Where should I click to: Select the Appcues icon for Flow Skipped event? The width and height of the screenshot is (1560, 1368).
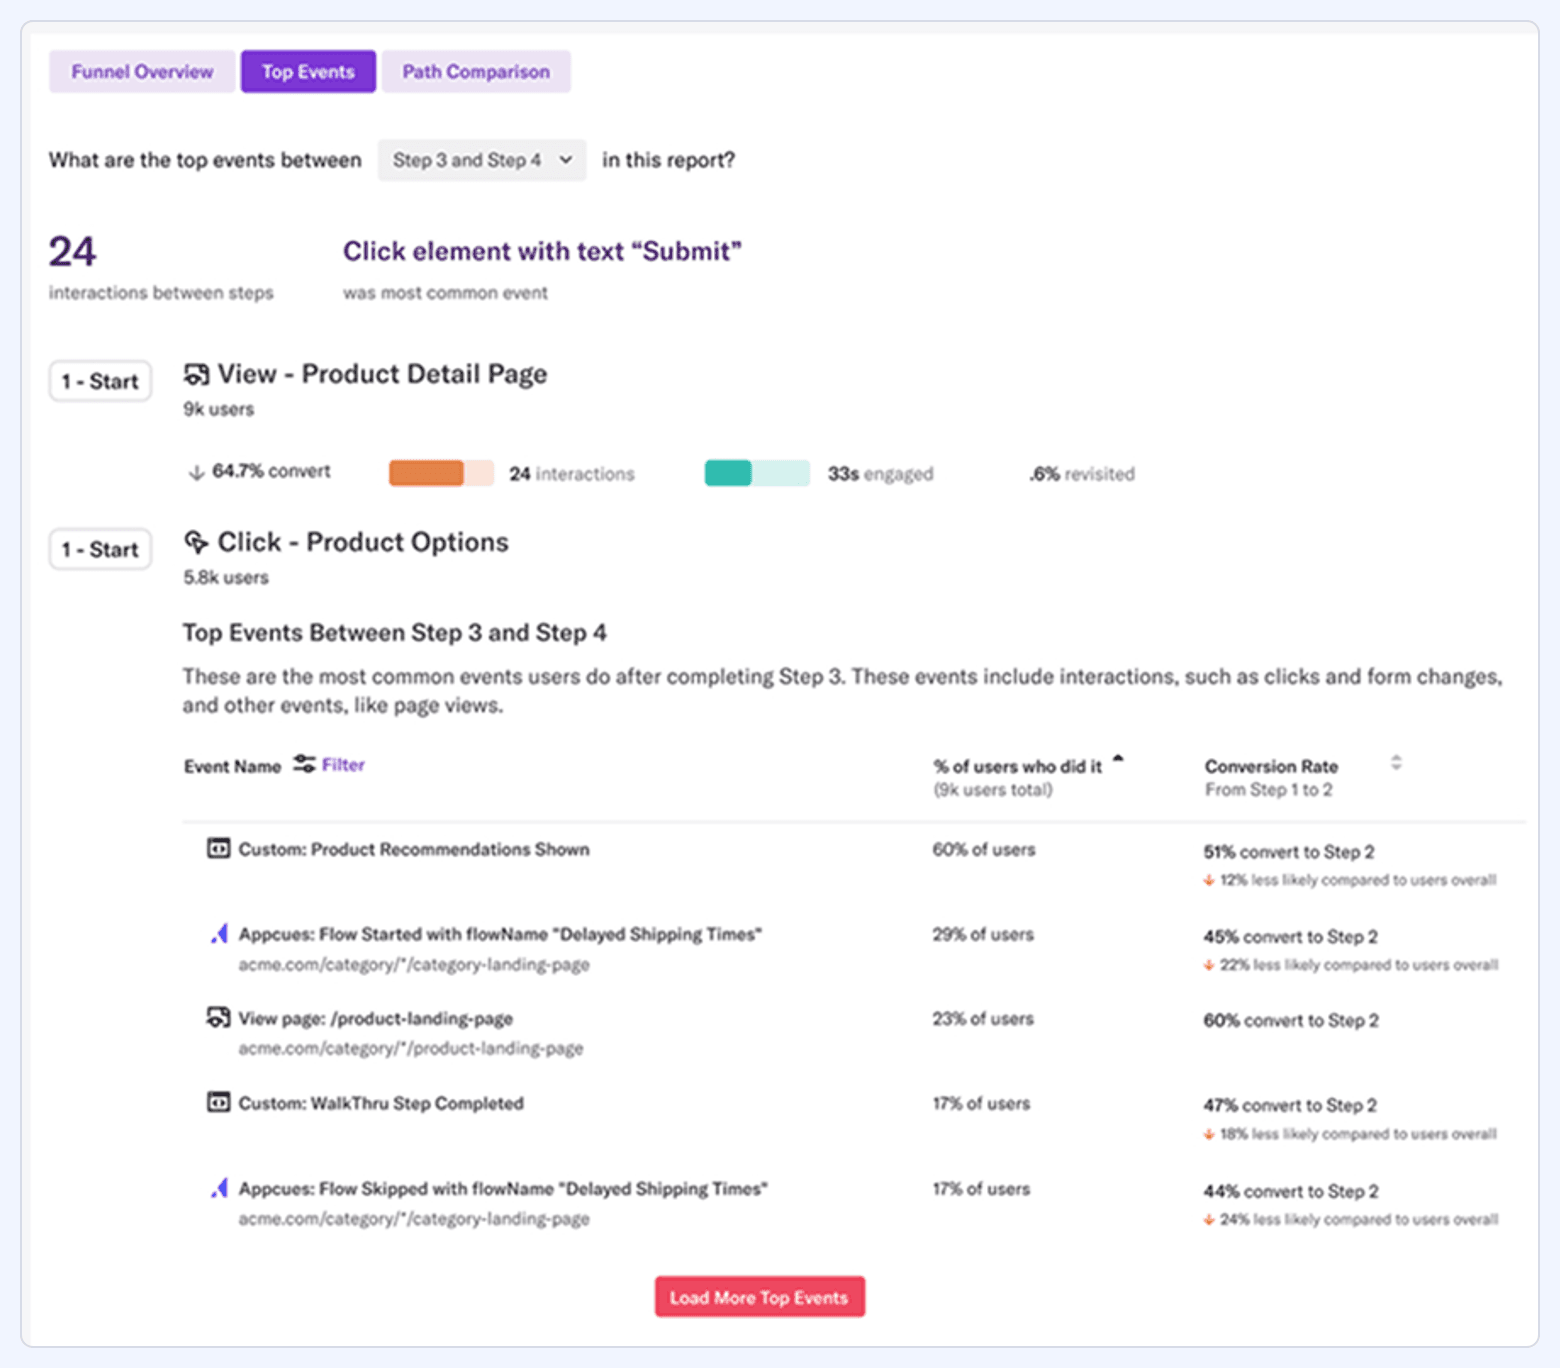click(x=218, y=1188)
